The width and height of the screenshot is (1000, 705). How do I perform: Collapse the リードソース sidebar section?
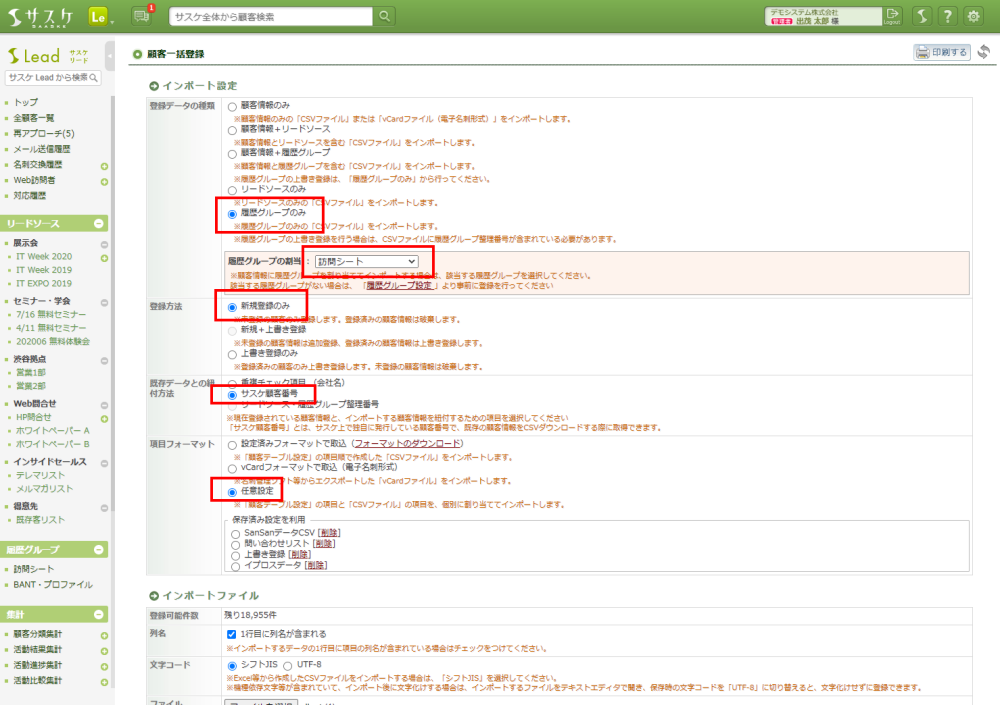coord(101,224)
